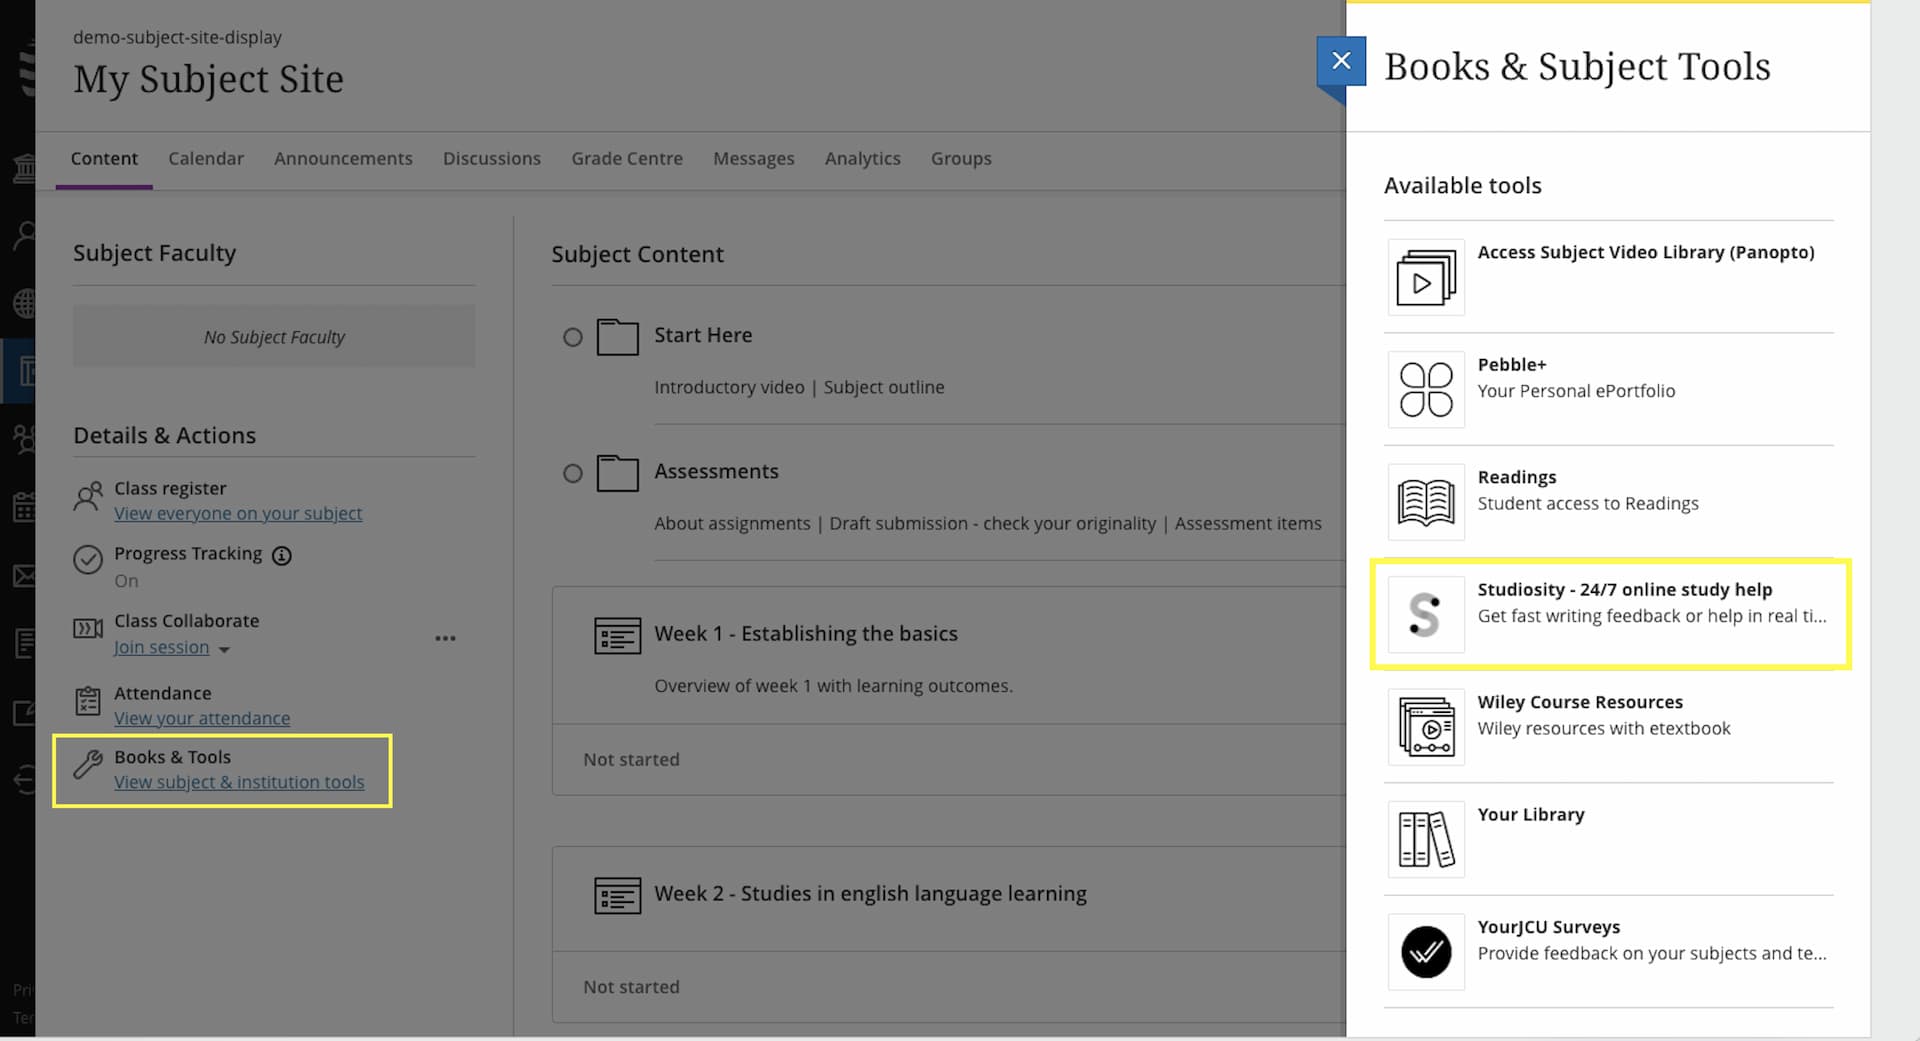Click the Progress Tracking checkmark icon
The width and height of the screenshot is (1920, 1041).
[x=88, y=560]
